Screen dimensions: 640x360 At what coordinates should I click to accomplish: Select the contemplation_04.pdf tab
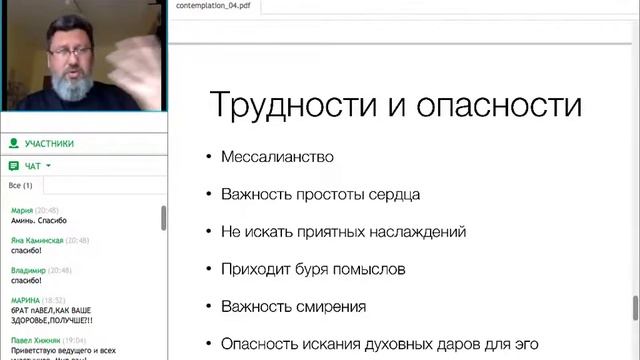[213, 6]
